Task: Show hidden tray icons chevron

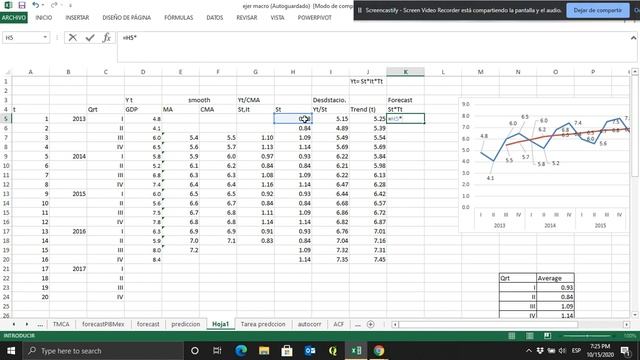Action: (x=529, y=351)
